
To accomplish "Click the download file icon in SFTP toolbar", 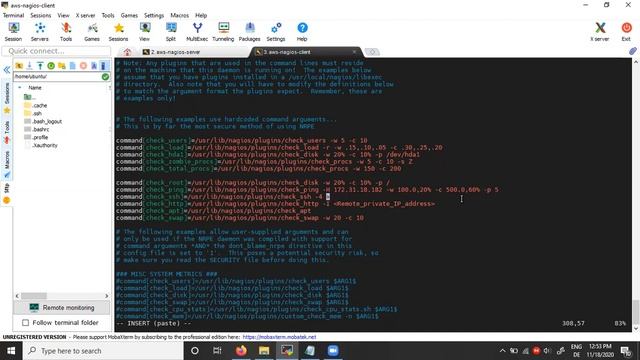I will [x=29, y=66].
